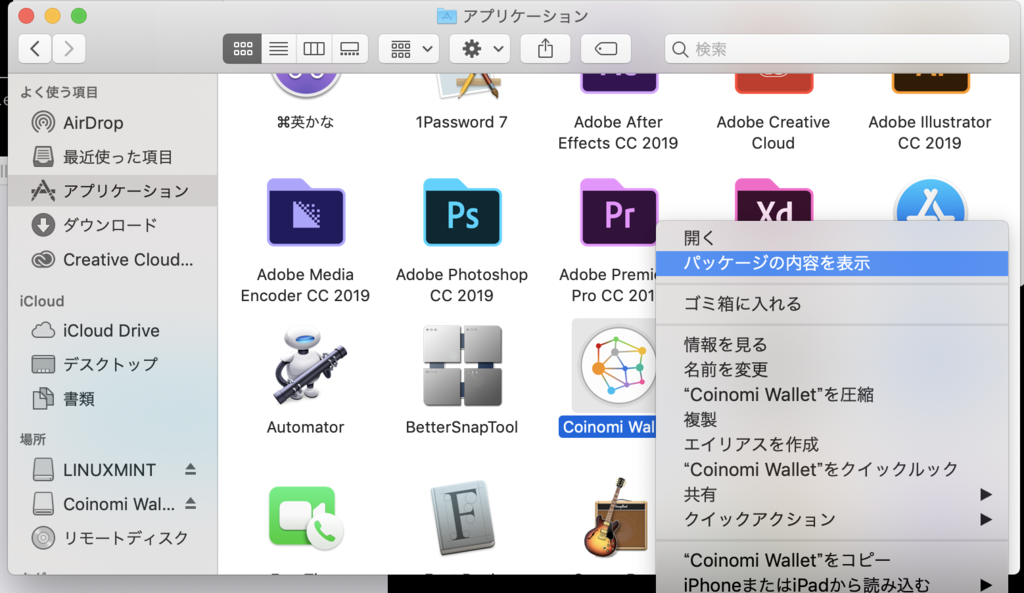Select the Adobe Photoshop CC 2019 folder
Image resolution: width=1024 pixels, height=593 pixels.
[x=462, y=213]
